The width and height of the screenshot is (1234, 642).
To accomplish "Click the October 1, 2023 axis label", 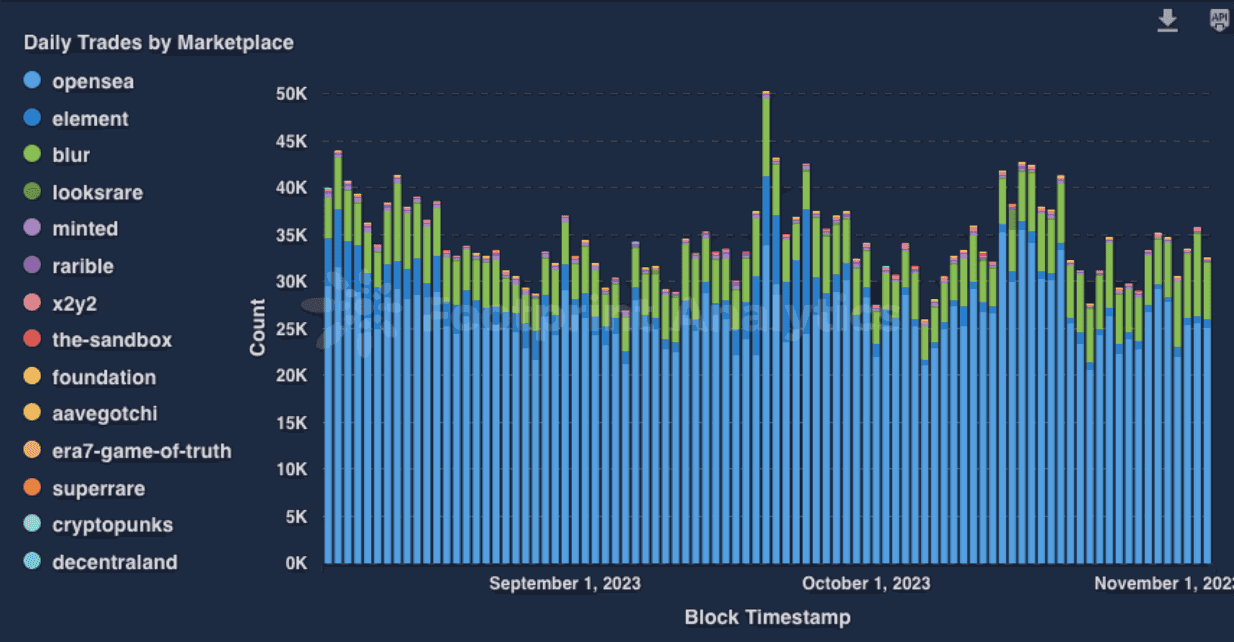I will click(866, 583).
